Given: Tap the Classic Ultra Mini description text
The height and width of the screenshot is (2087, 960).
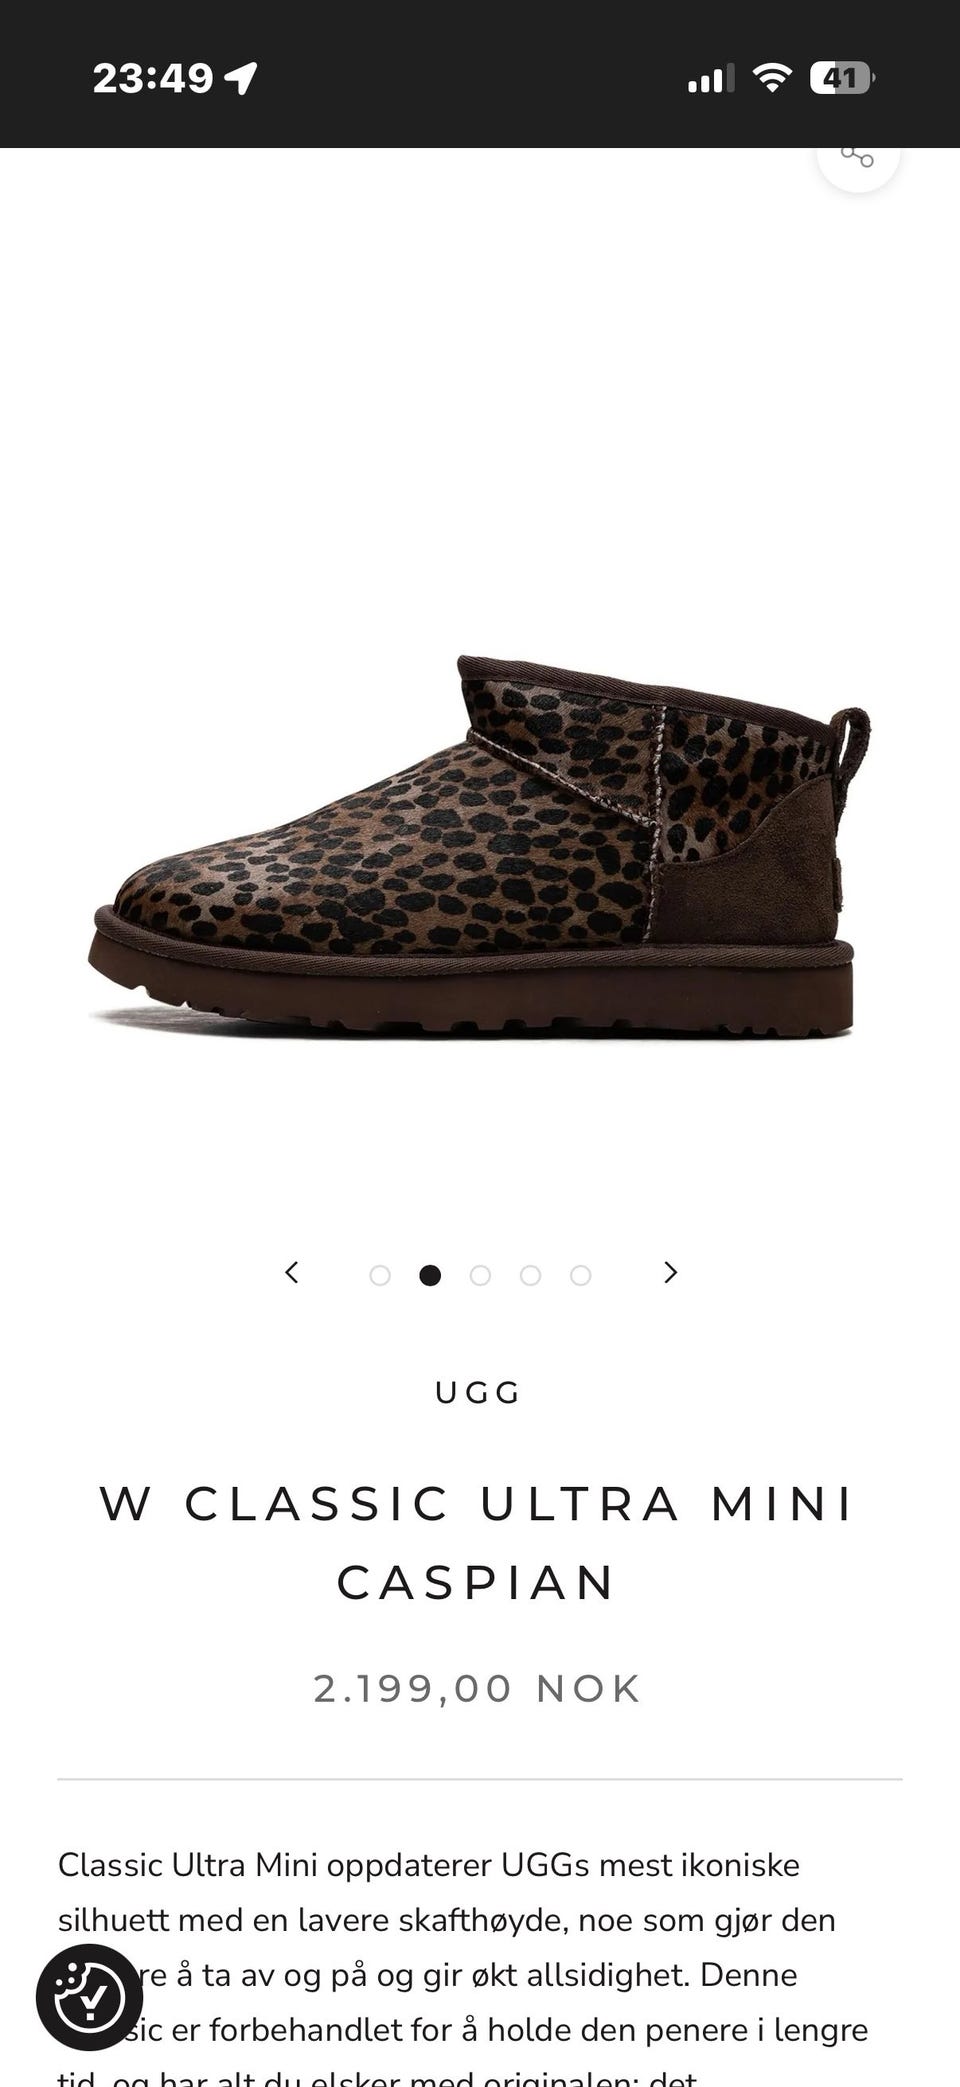Looking at the screenshot, I should [x=463, y=1966].
